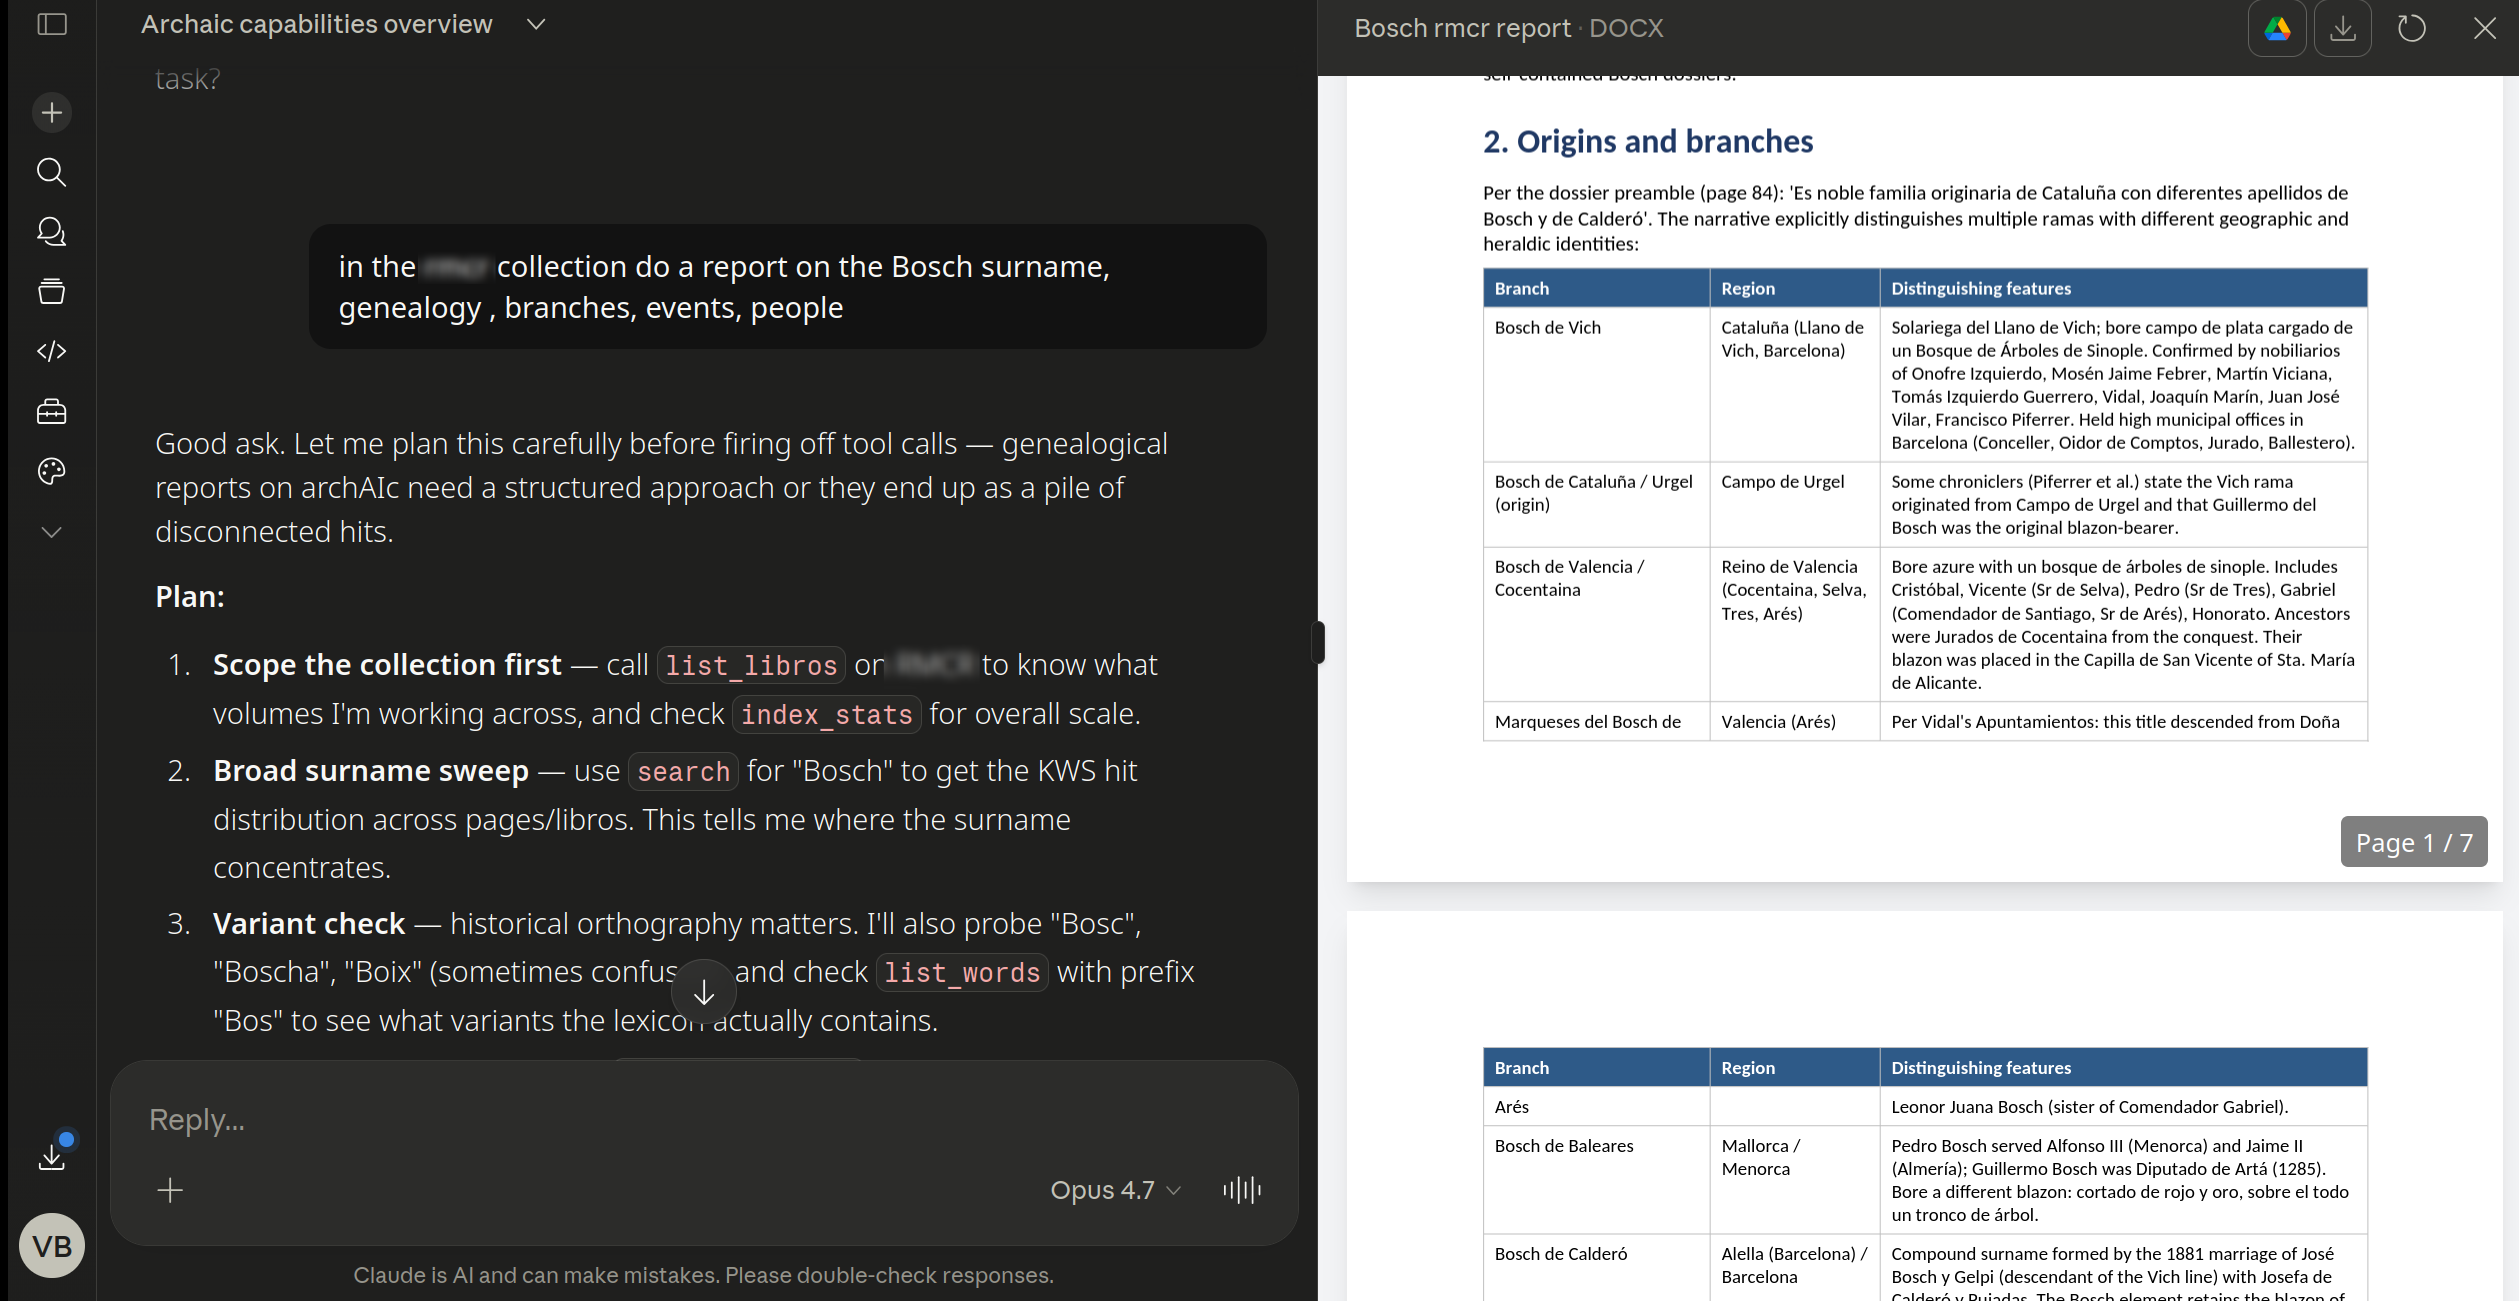Image resolution: width=2519 pixels, height=1301 pixels.
Task: Click the Plan: heading in response
Action: pos(190,597)
